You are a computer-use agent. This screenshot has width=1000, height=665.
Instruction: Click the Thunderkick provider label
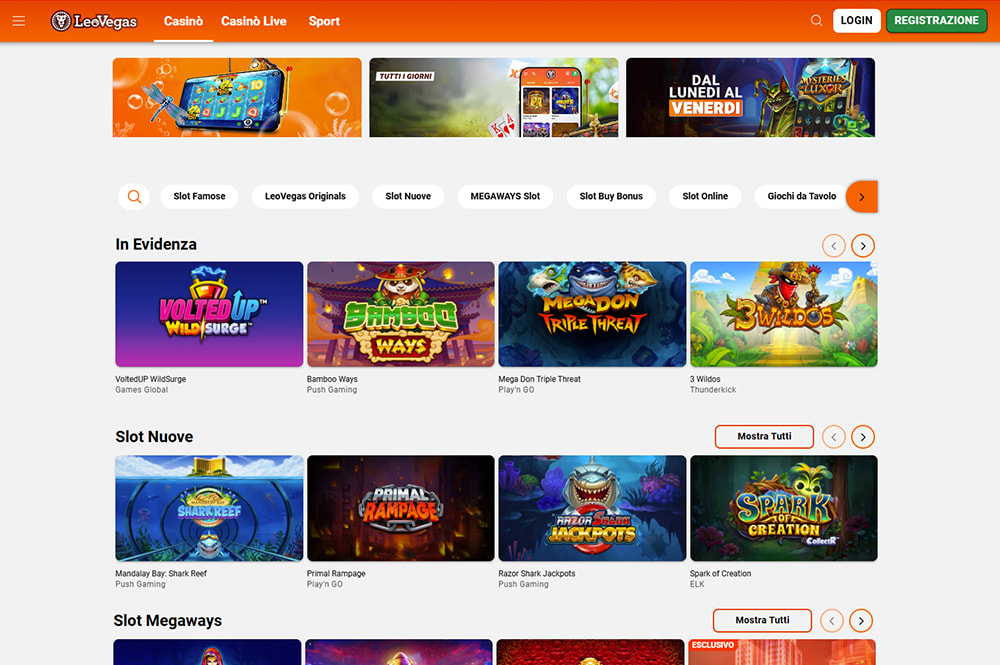[x=713, y=390]
